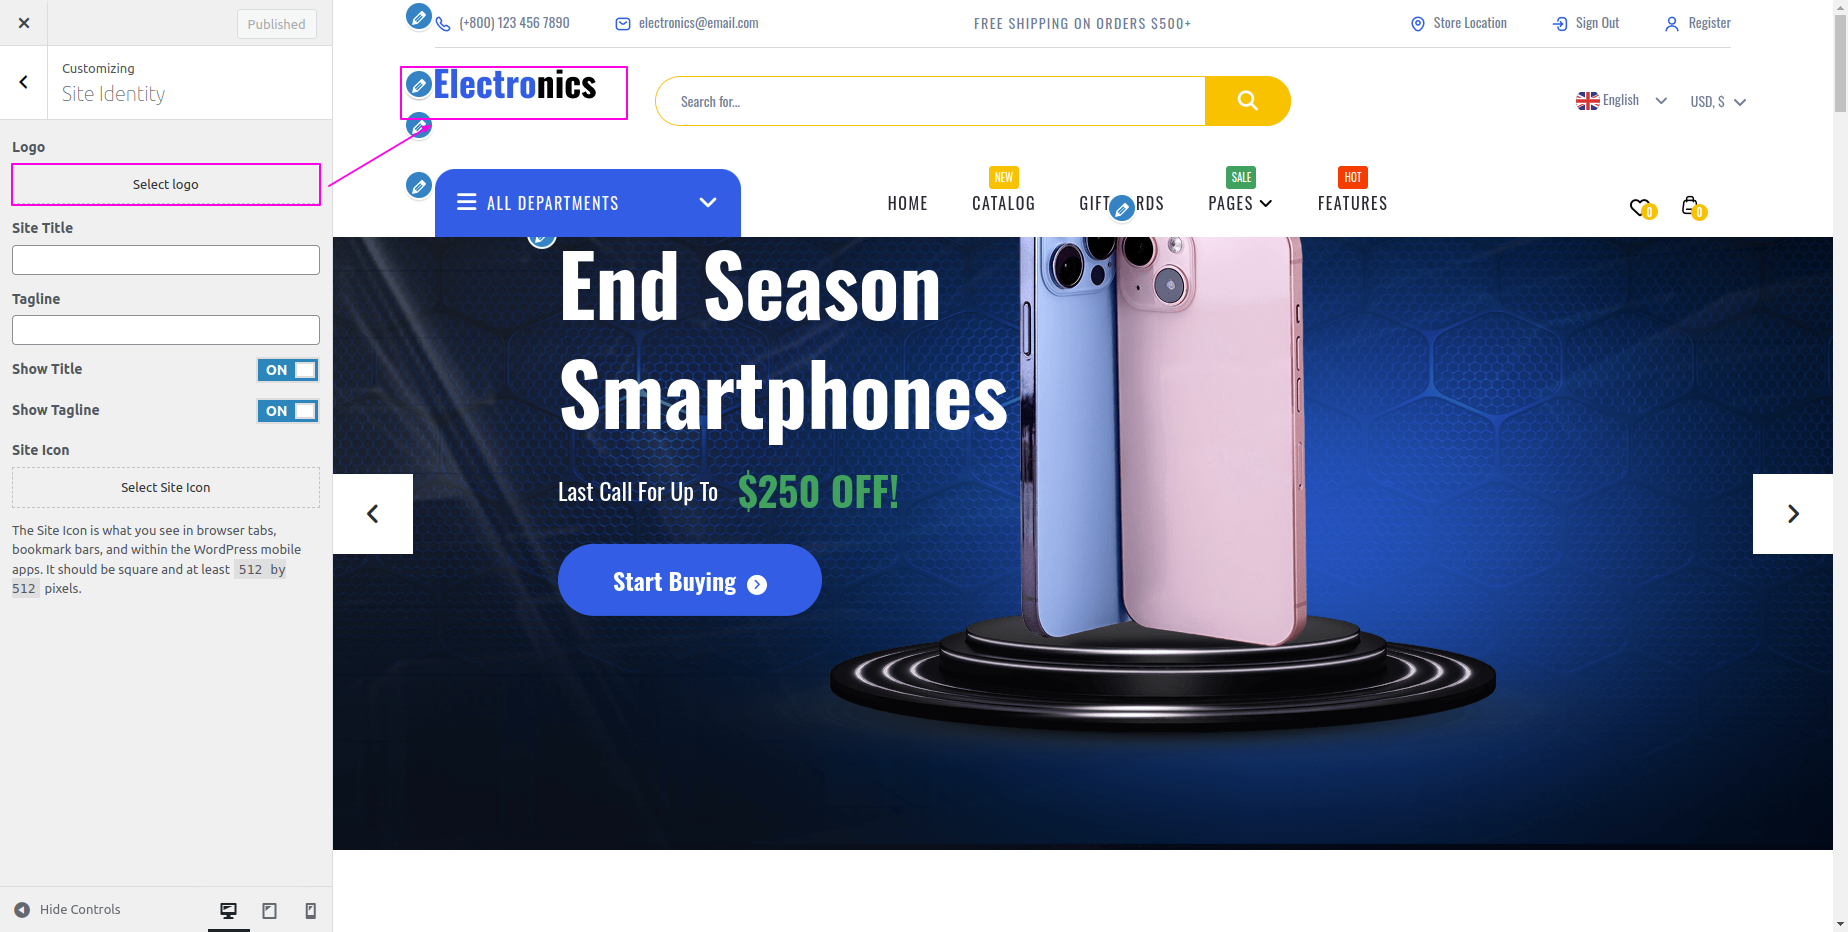Open the Catalog menu item
The width and height of the screenshot is (1848, 932).
(1003, 204)
